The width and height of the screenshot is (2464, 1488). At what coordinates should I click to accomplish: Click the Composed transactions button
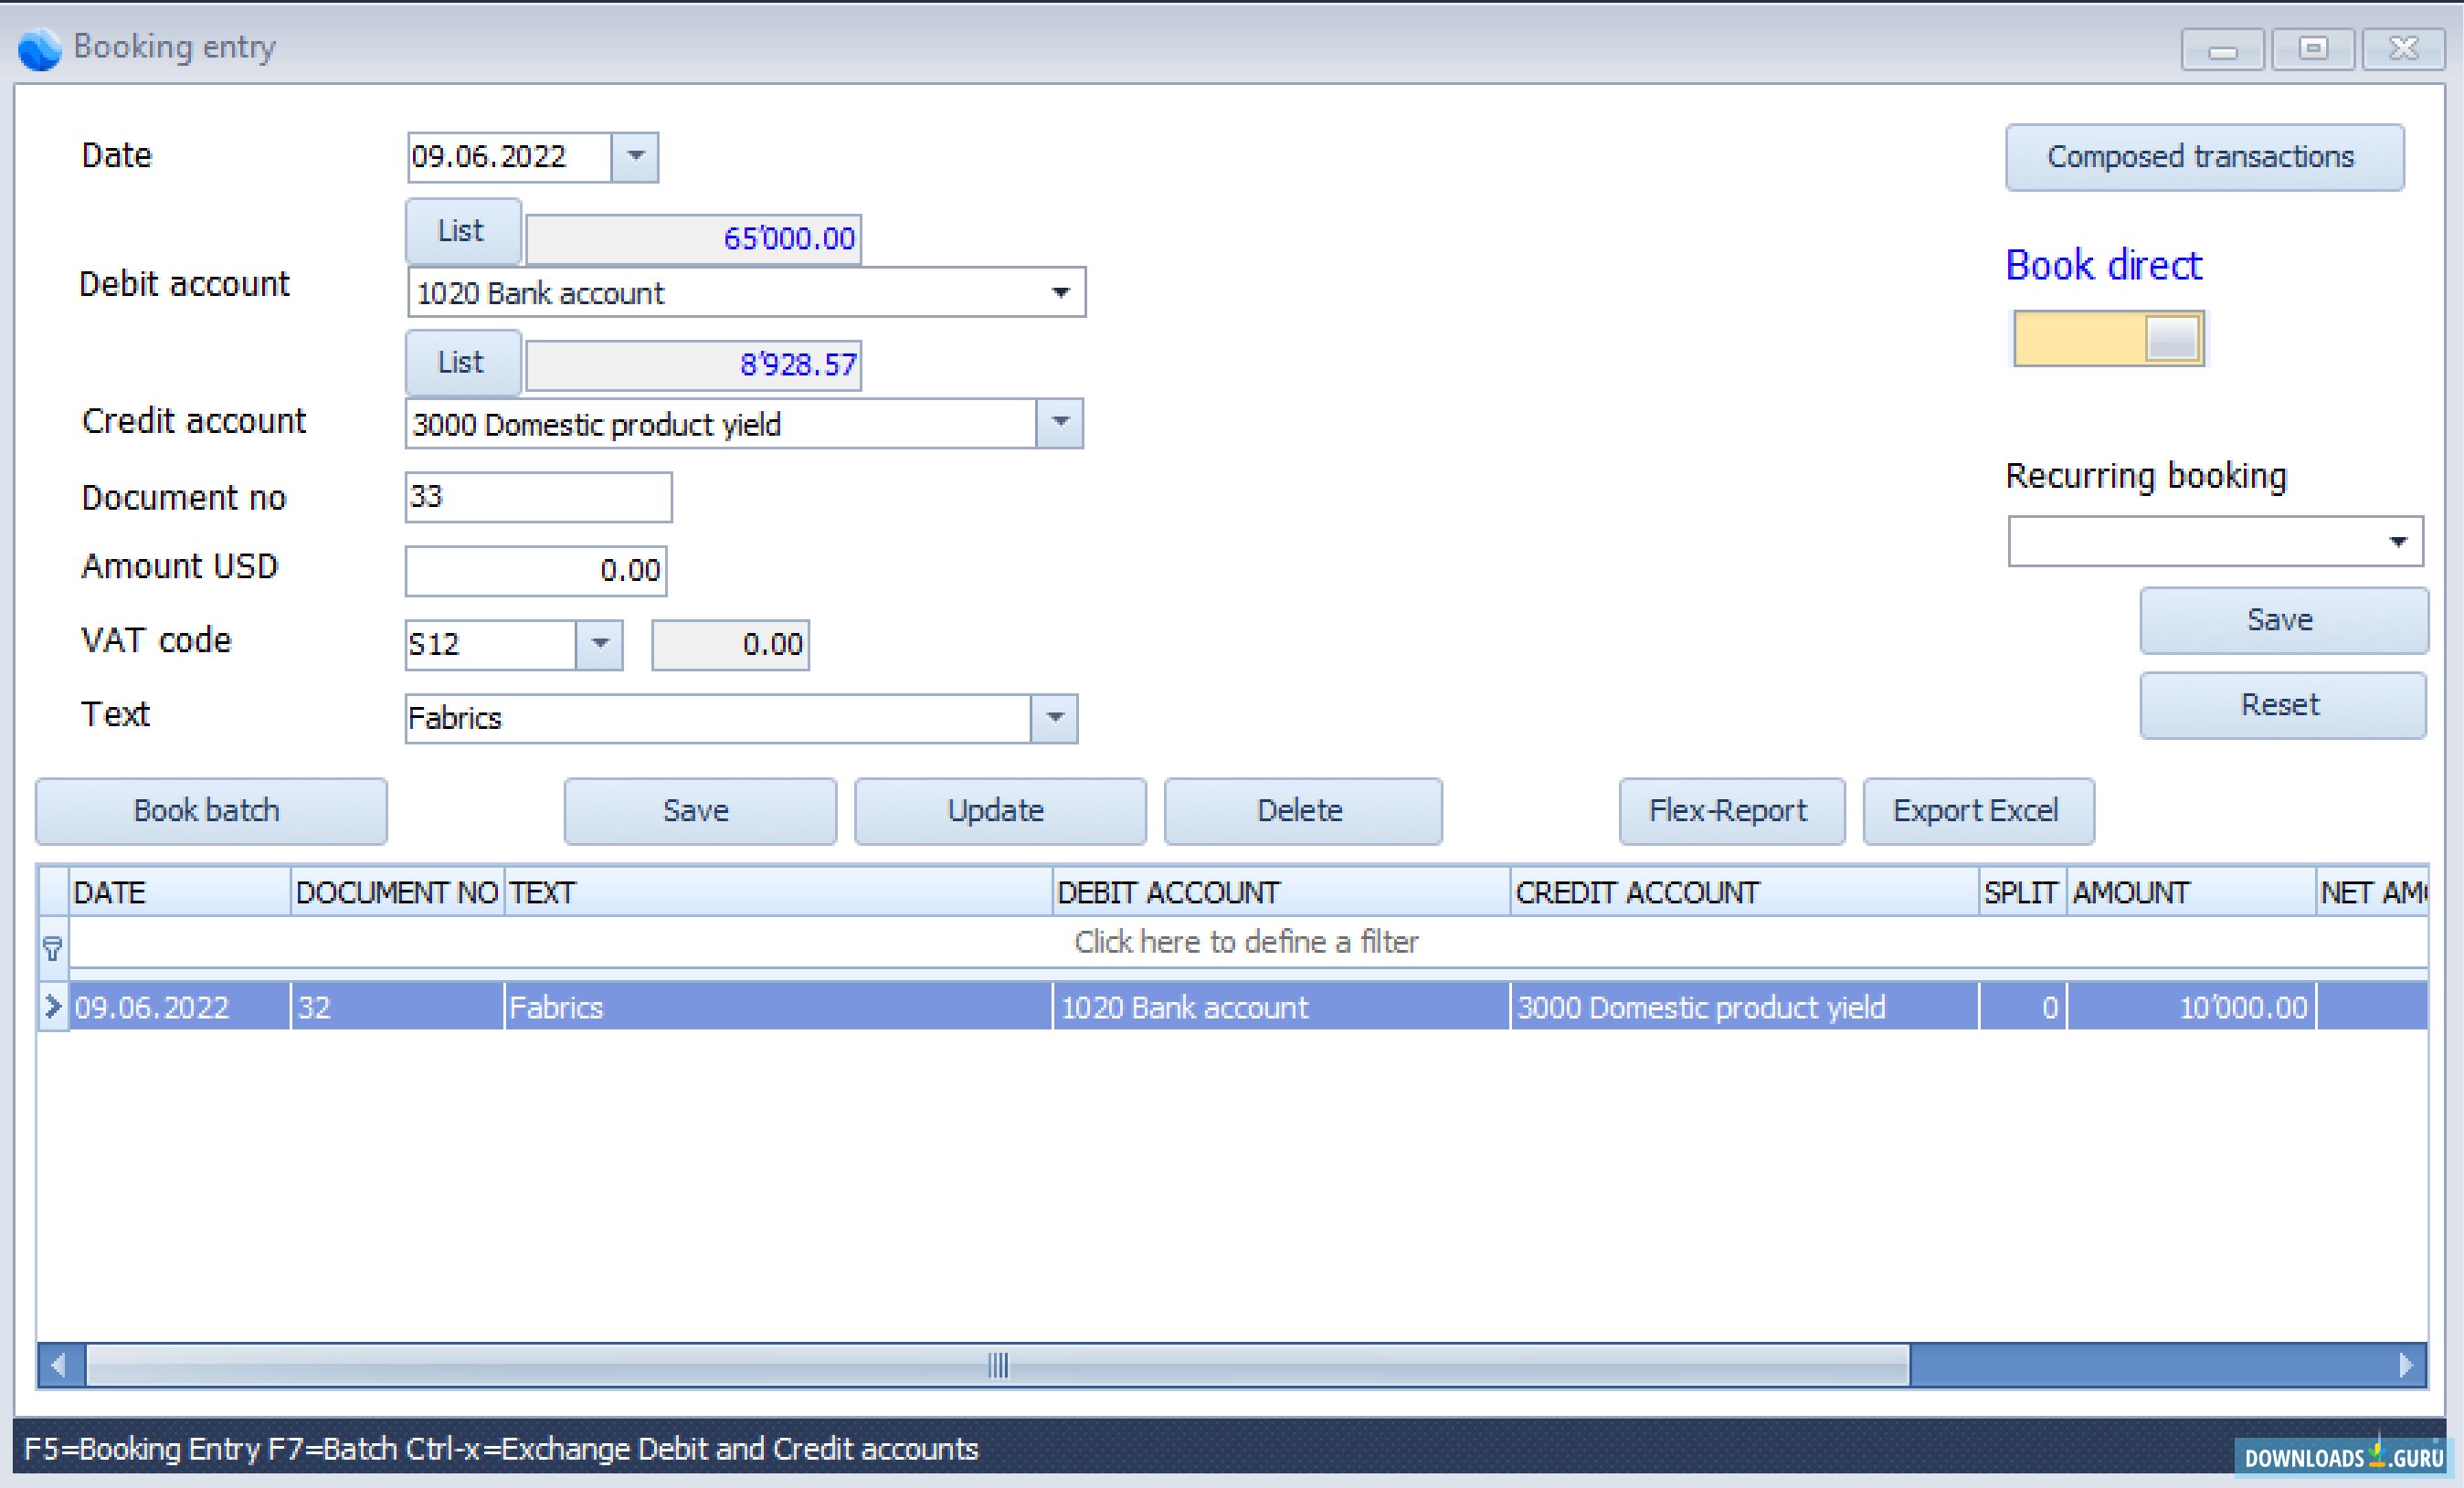2204,157
